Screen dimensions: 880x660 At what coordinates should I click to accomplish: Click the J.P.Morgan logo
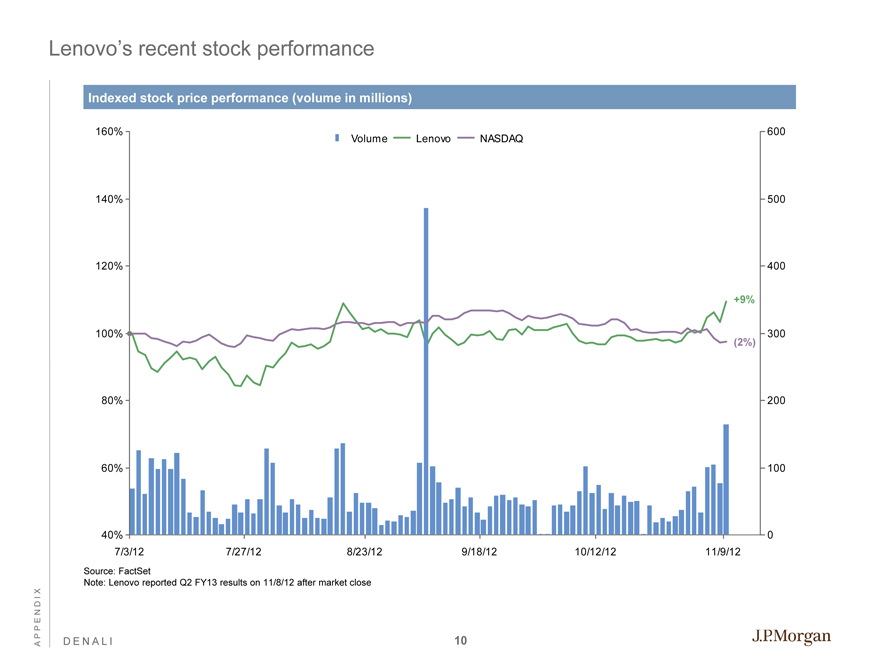click(x=790, y=638)
